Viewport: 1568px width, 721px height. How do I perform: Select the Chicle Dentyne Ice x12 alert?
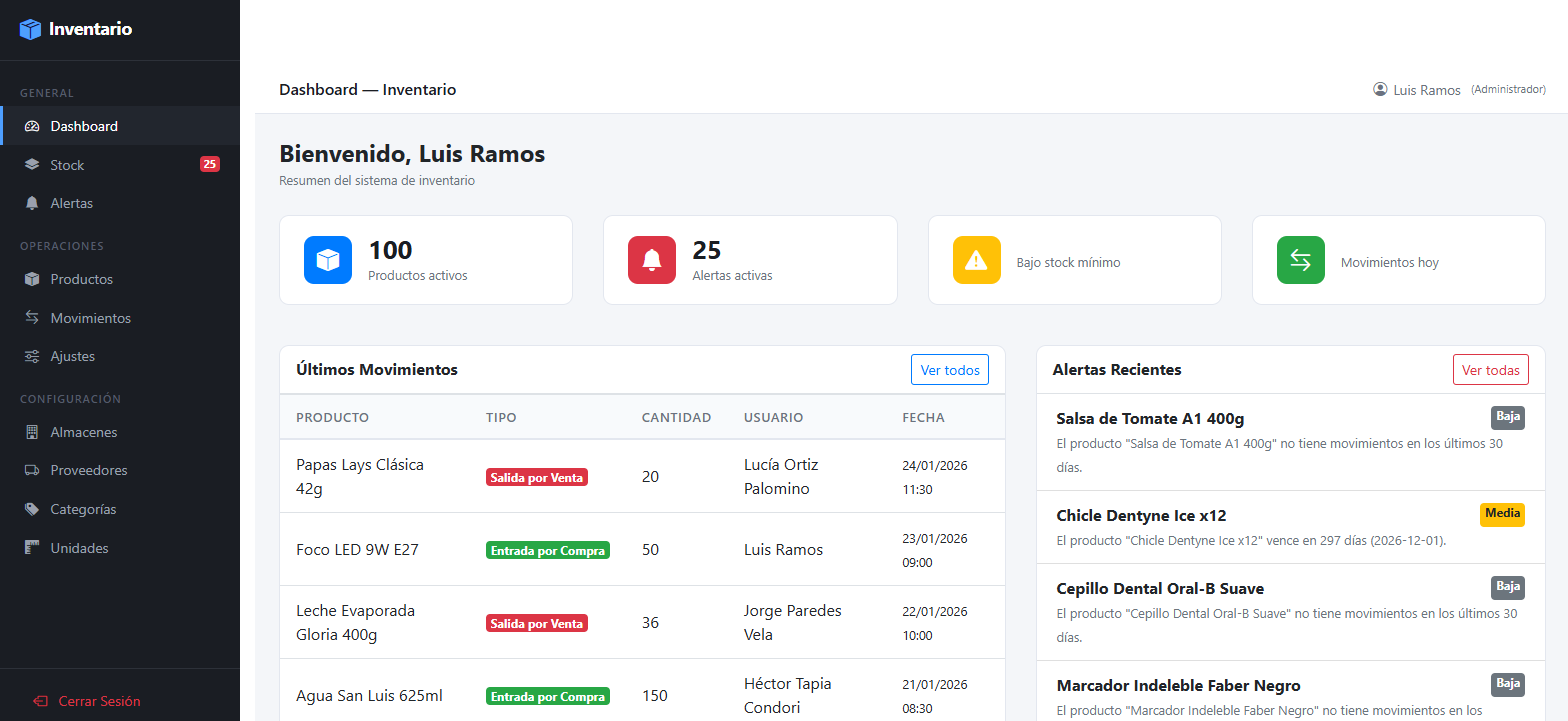(1141, 516)
